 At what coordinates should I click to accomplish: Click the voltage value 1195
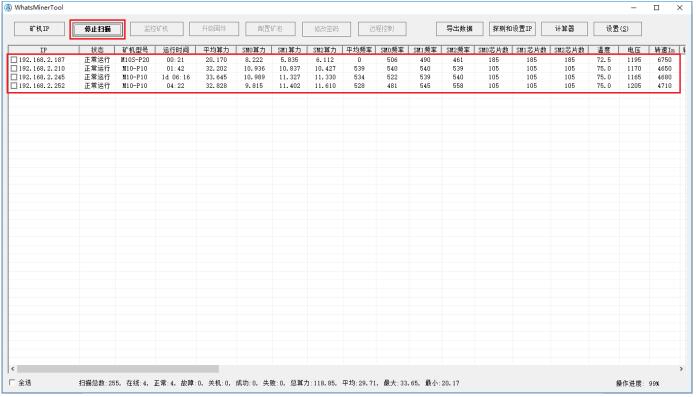point(634,60)
